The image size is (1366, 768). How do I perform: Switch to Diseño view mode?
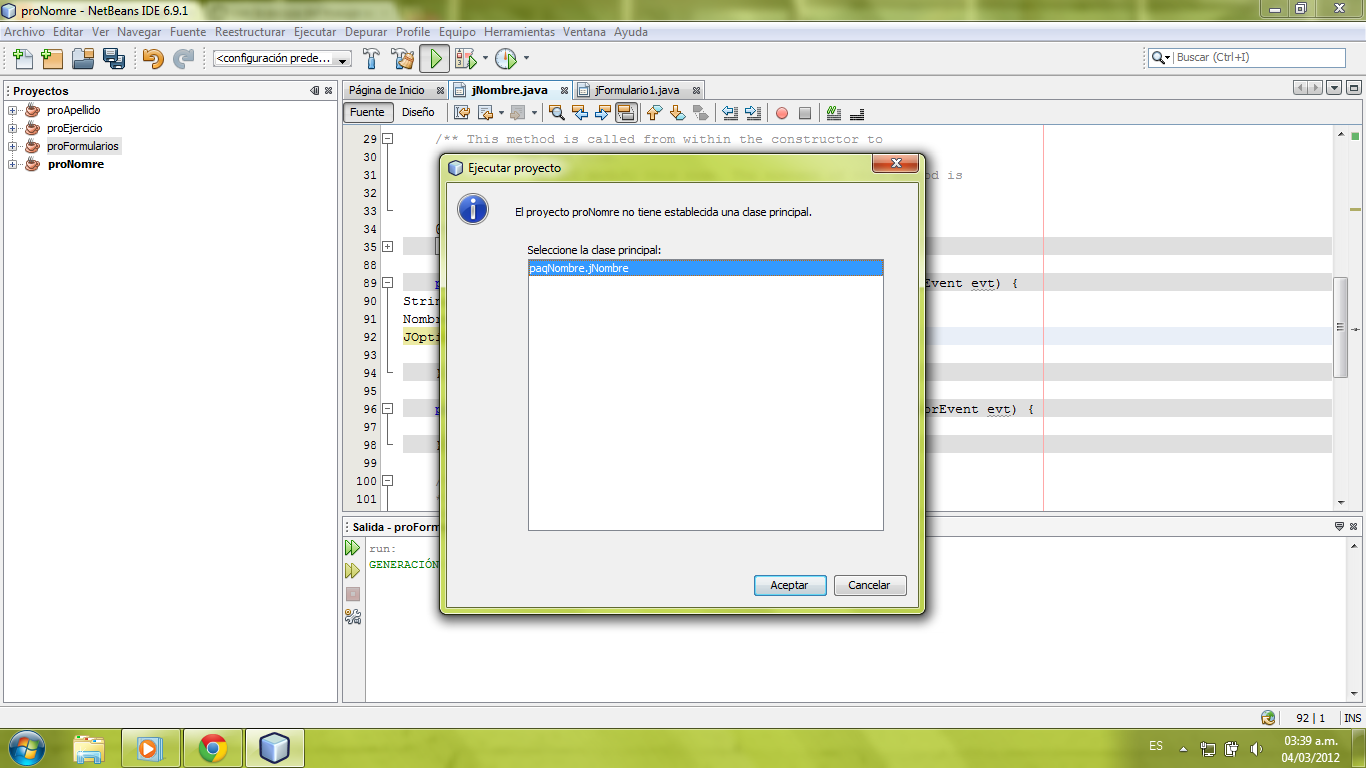[419, 112]
